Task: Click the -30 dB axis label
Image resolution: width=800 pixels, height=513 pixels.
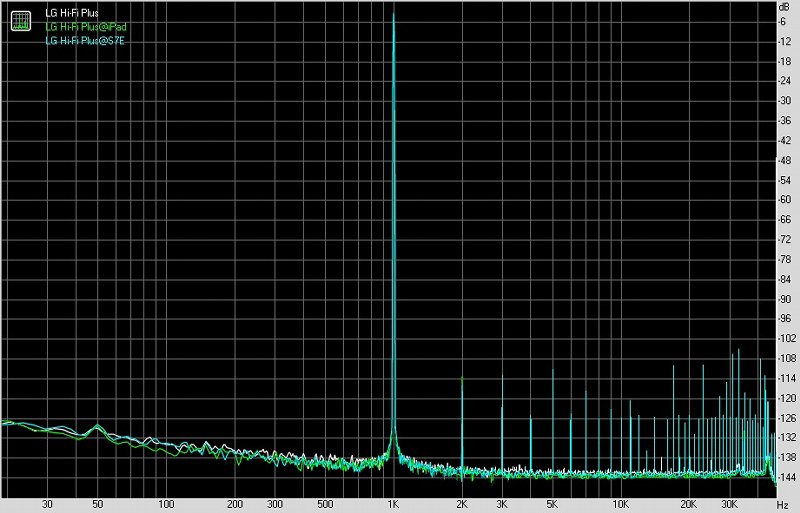Action: pos(785,101)
